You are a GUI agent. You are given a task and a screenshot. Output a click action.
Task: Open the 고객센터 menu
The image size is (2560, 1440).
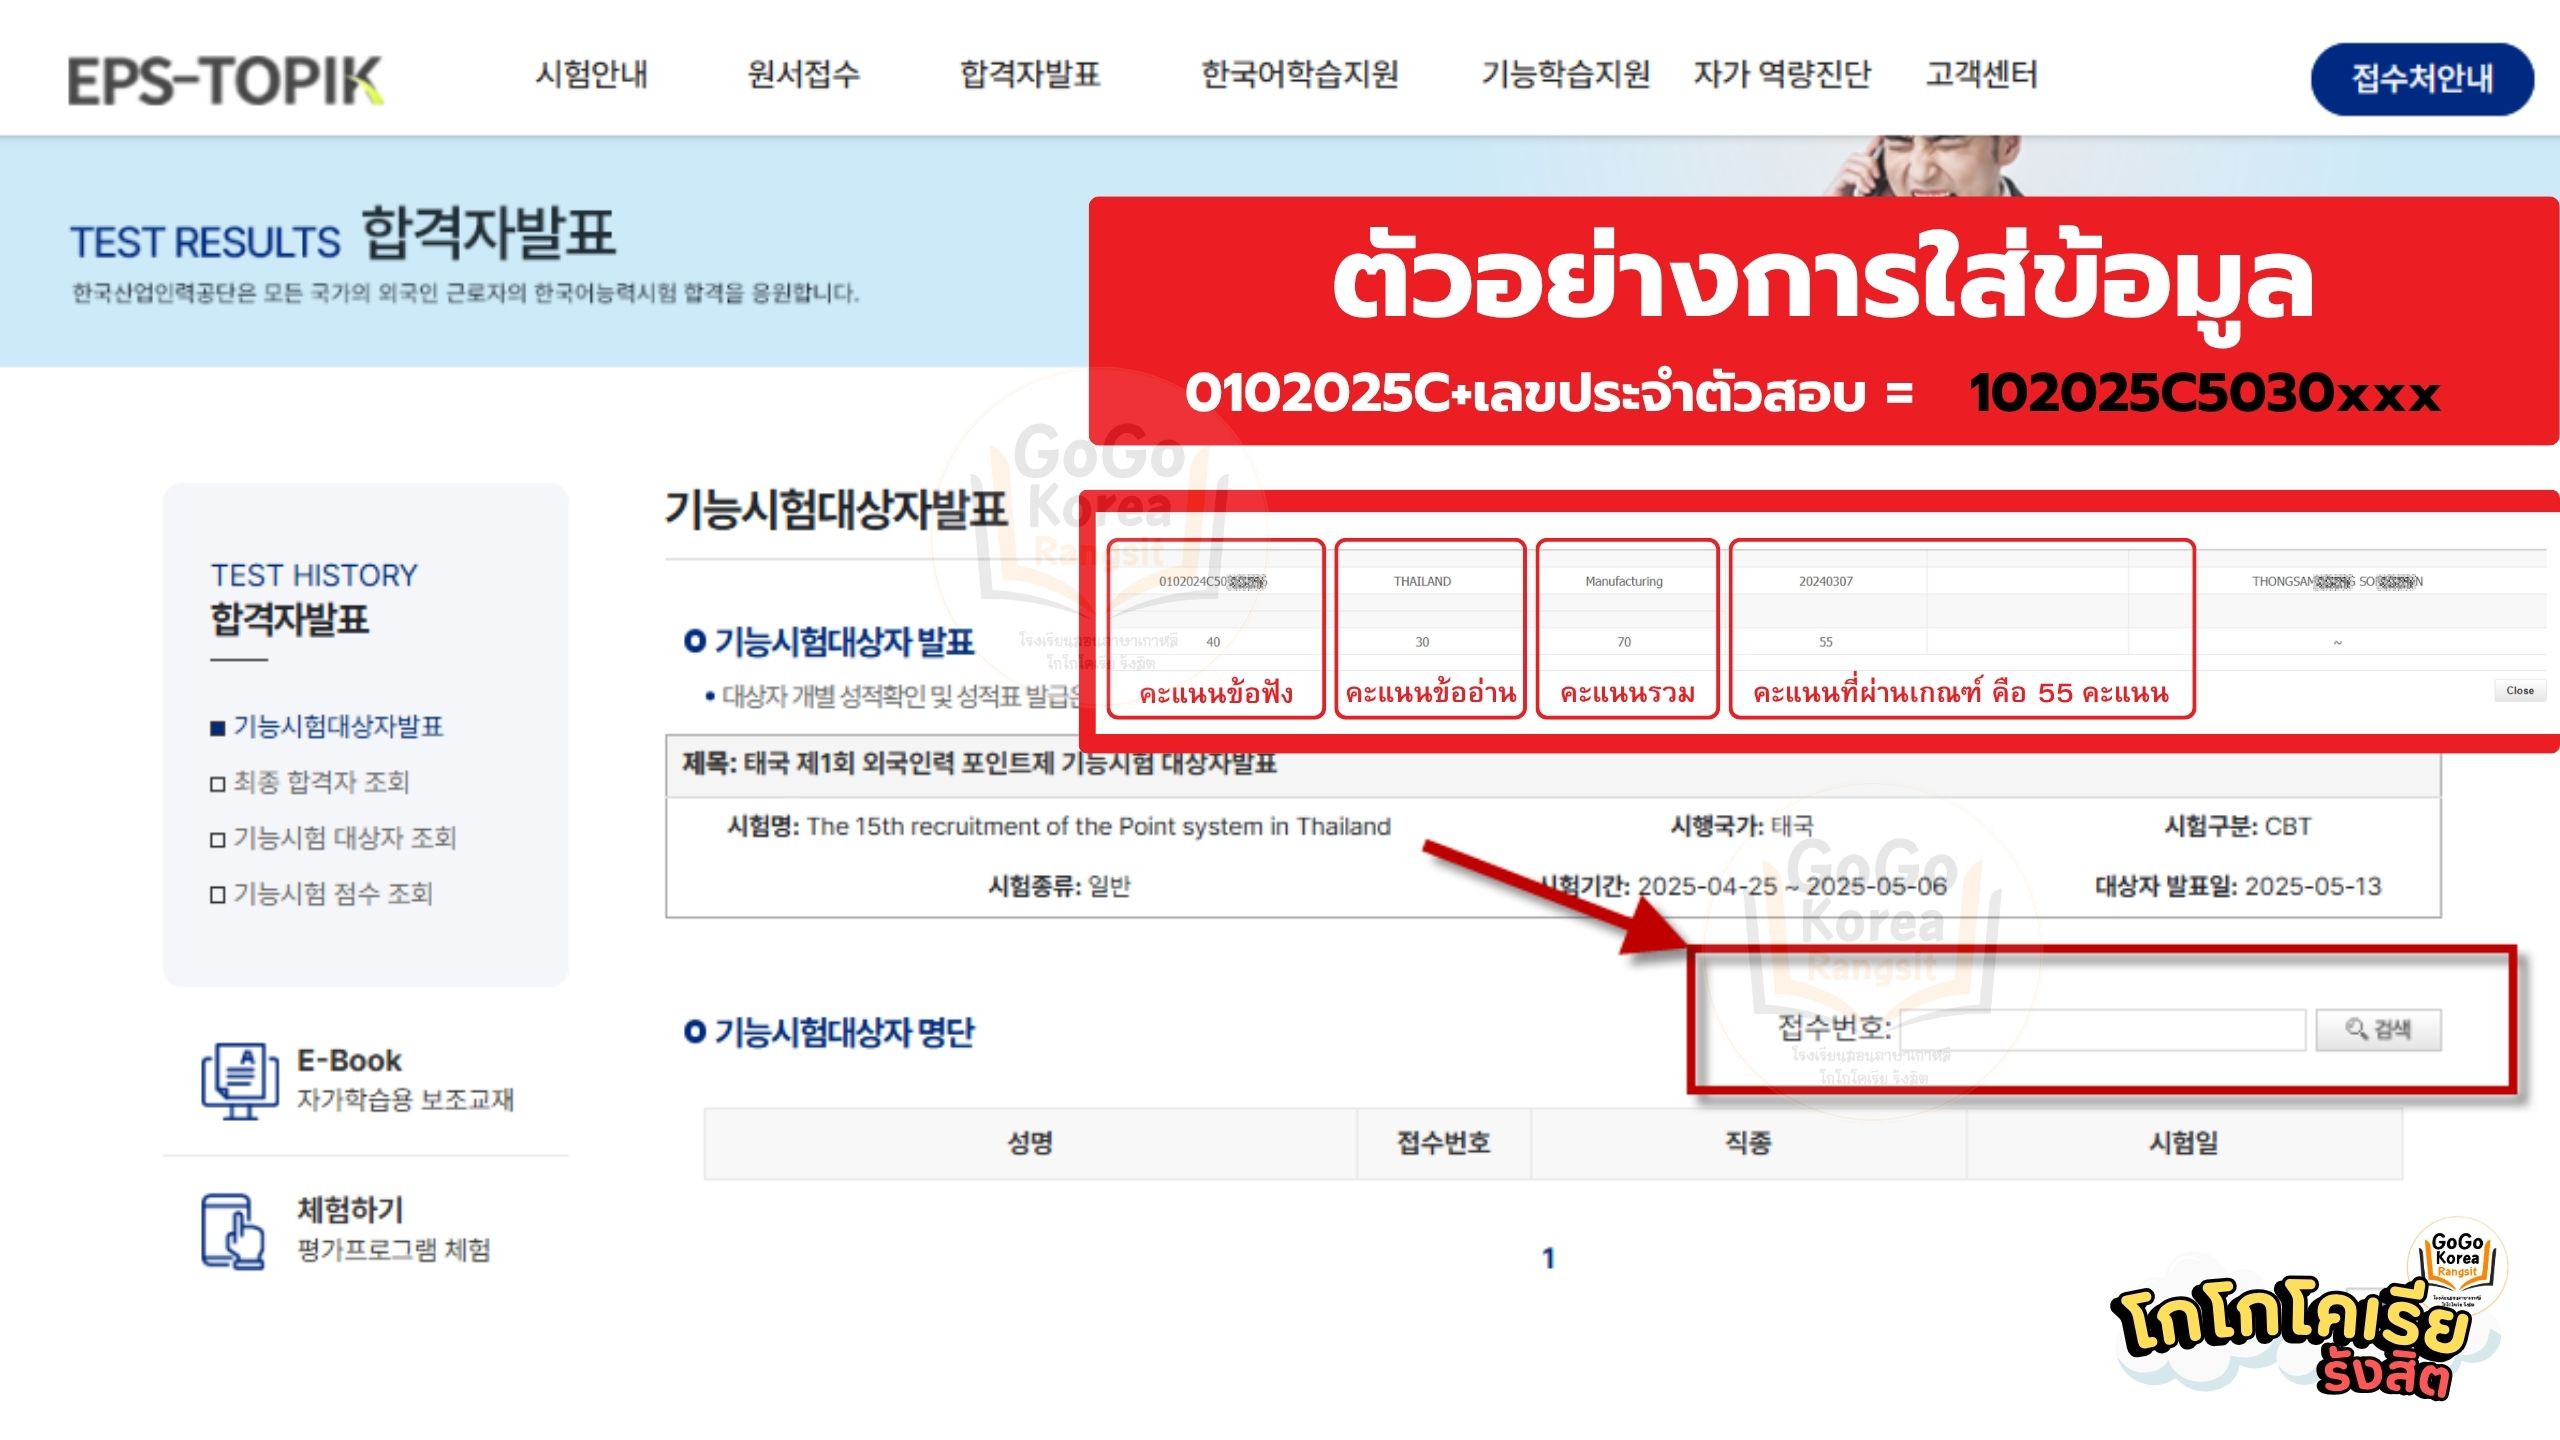click(x=1981, y=74)
